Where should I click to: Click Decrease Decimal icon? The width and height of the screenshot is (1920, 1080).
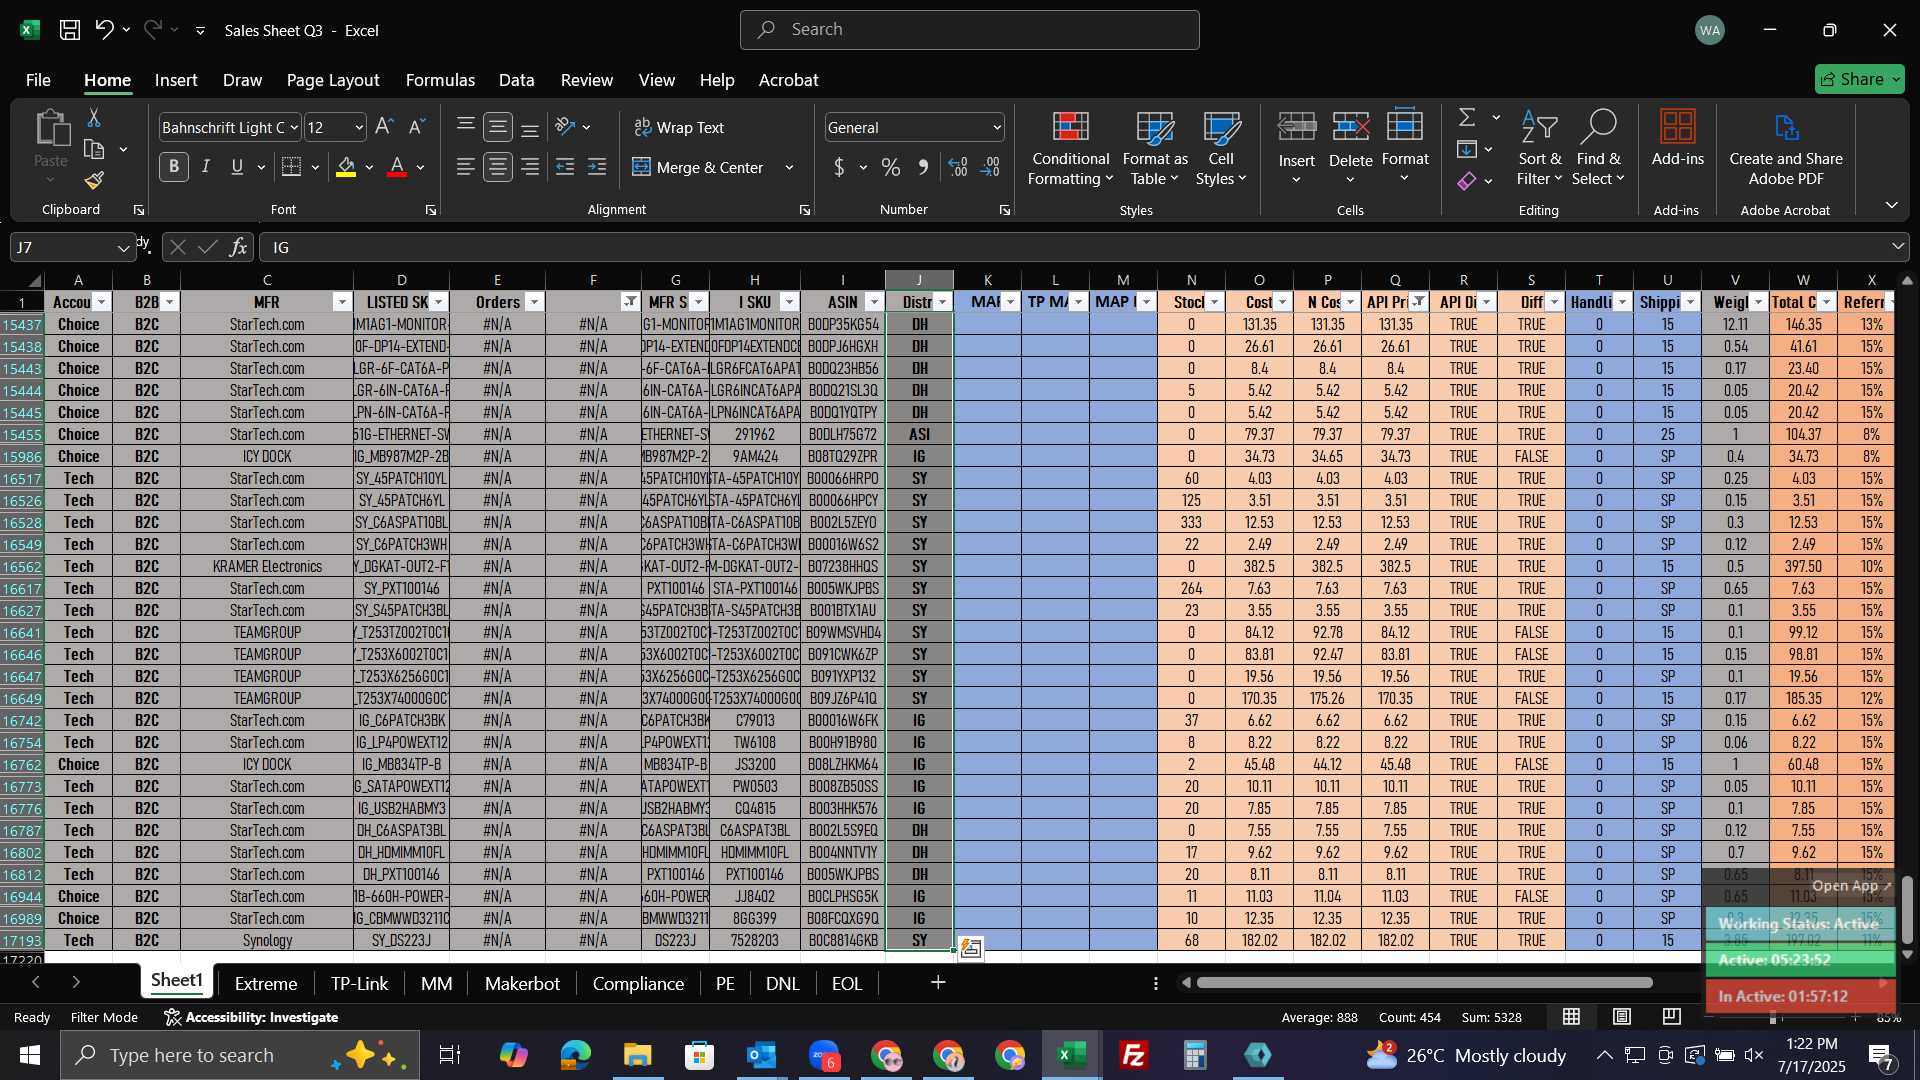[990, 167]
